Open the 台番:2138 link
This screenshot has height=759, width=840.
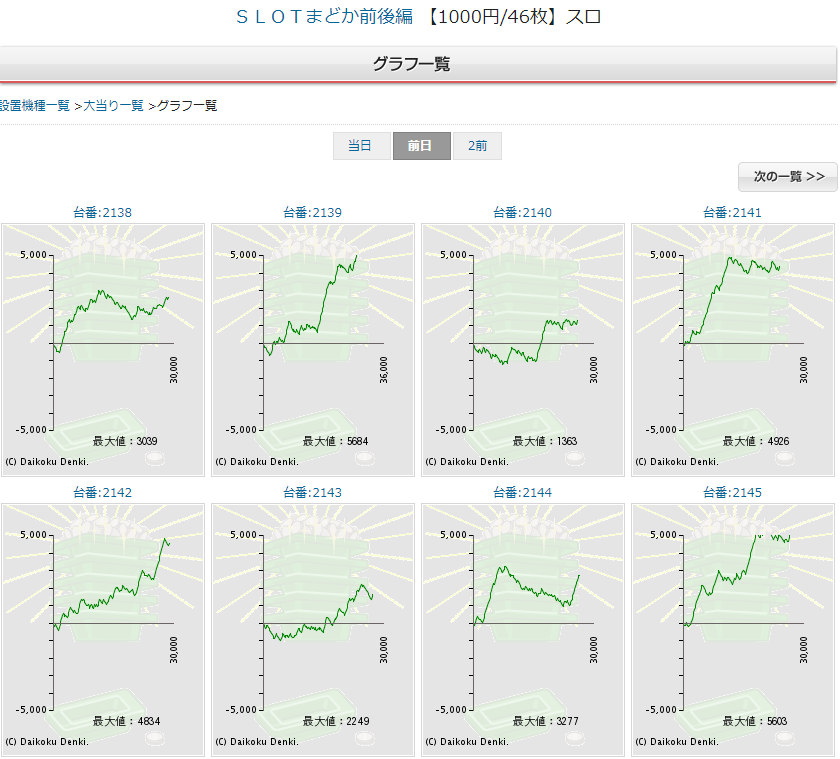click(102, 212)
